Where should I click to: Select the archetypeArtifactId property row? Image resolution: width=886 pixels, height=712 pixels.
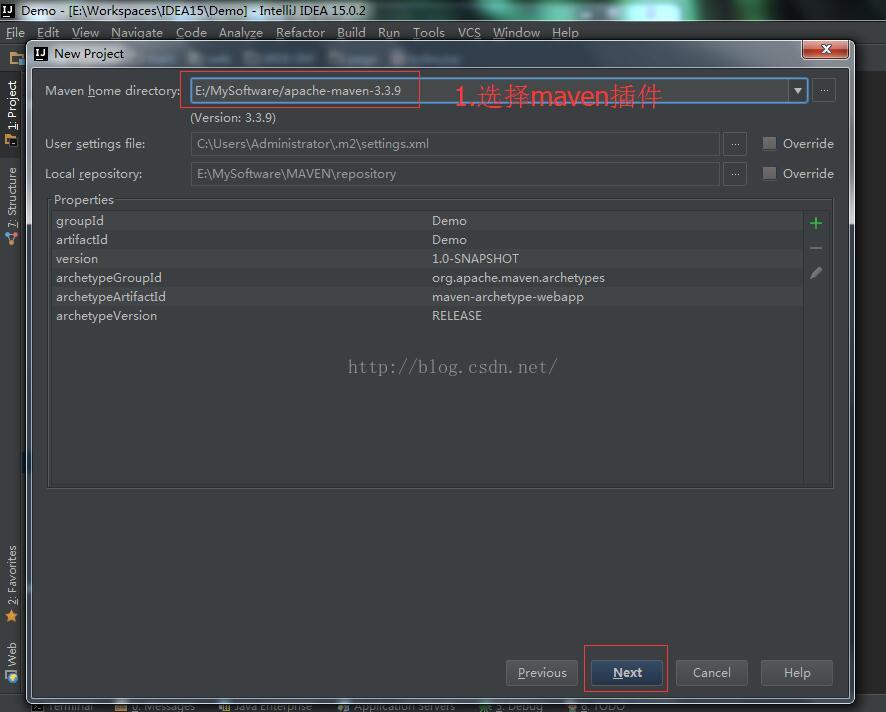tap(427, 297)
